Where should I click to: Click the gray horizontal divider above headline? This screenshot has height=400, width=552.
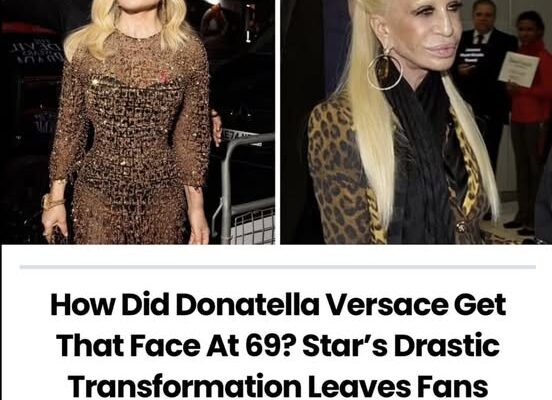coord(278,267)
